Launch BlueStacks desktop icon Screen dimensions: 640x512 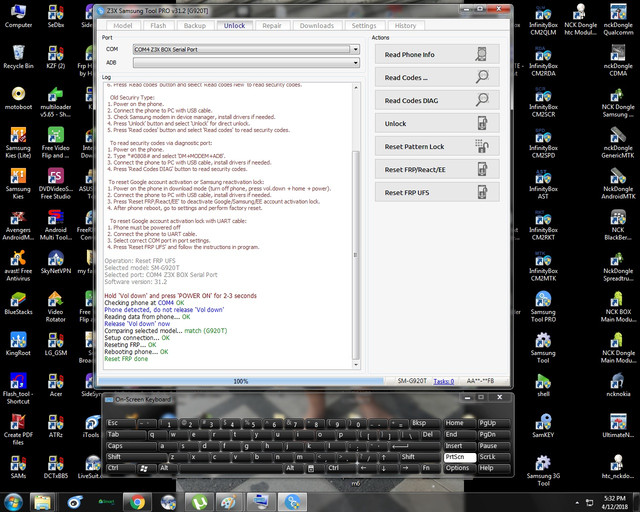point(18,303)
